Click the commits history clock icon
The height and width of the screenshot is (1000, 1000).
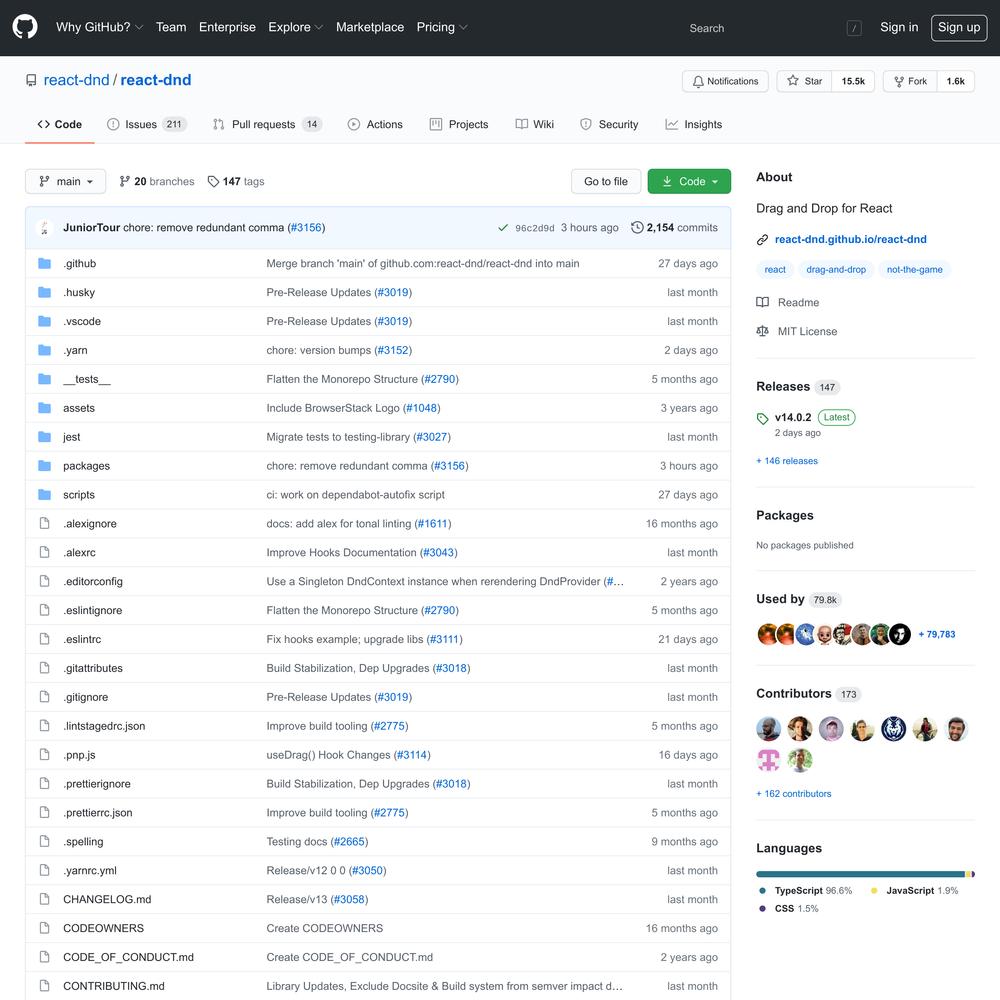[x=636, y=228]
